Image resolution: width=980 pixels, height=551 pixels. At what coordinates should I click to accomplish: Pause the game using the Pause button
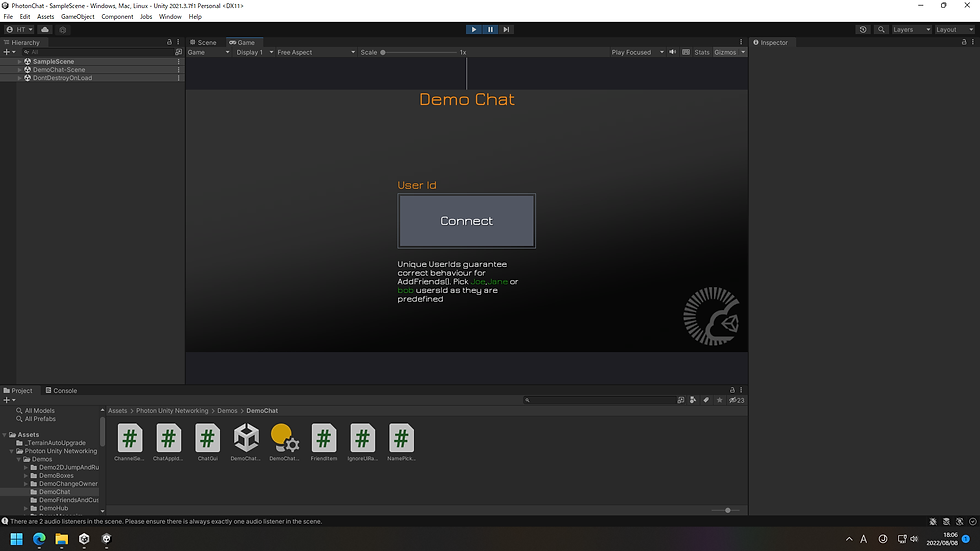coord(490,29)
